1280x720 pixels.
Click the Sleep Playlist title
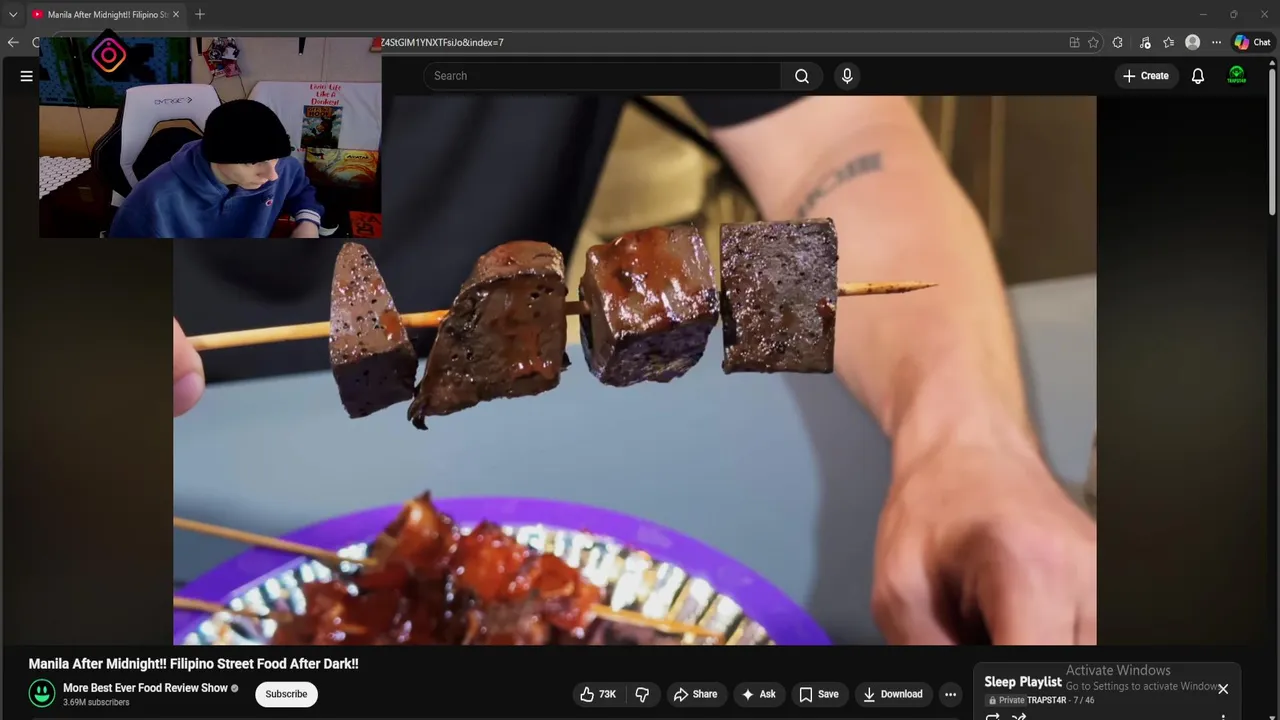[x=1023, y=682]
